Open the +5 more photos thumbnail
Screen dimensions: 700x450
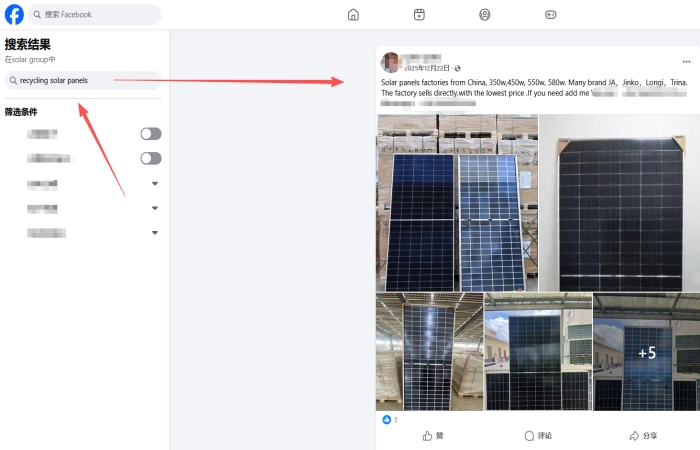click(646, 352)
